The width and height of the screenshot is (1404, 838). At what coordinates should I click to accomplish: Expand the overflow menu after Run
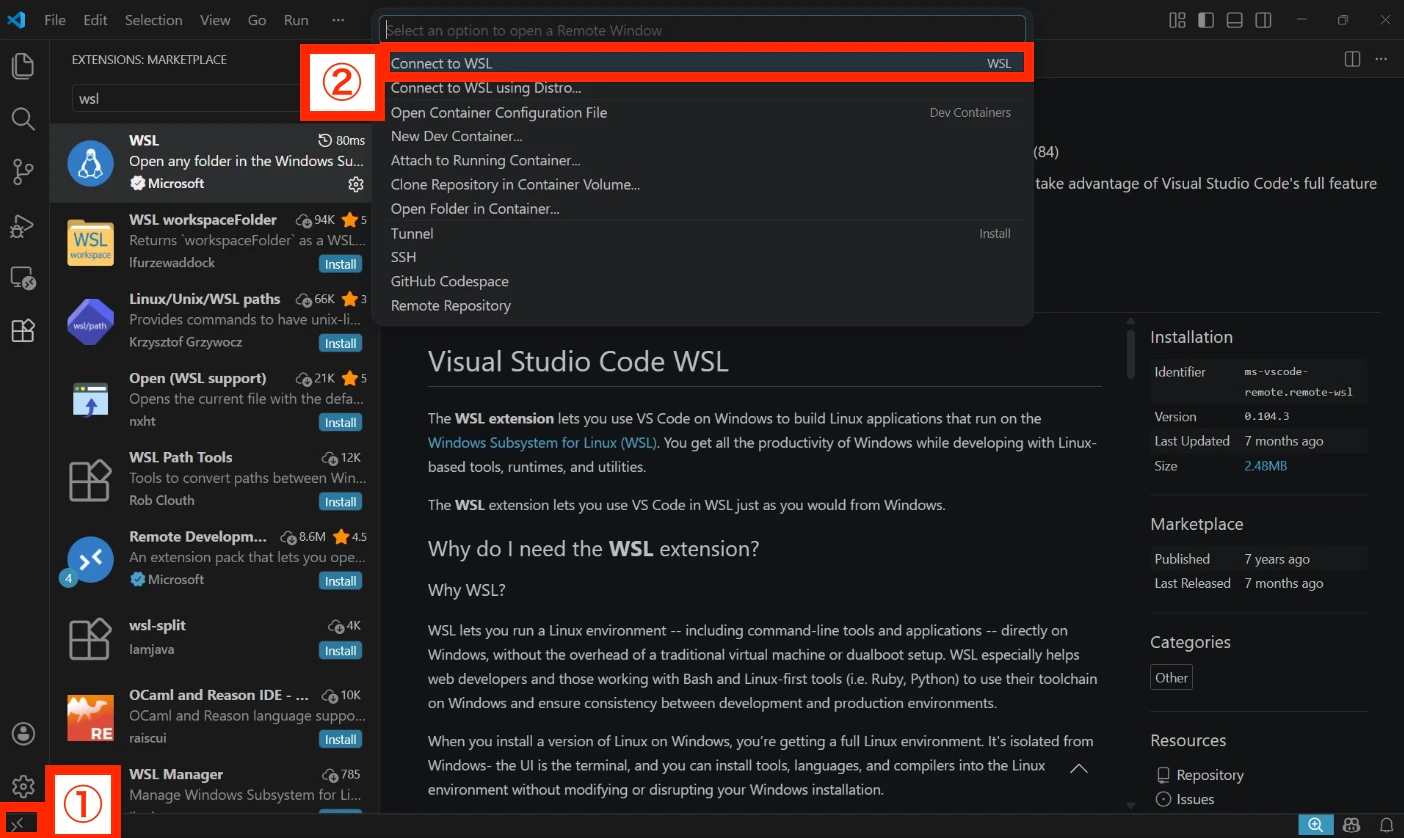tap(338, 20)
